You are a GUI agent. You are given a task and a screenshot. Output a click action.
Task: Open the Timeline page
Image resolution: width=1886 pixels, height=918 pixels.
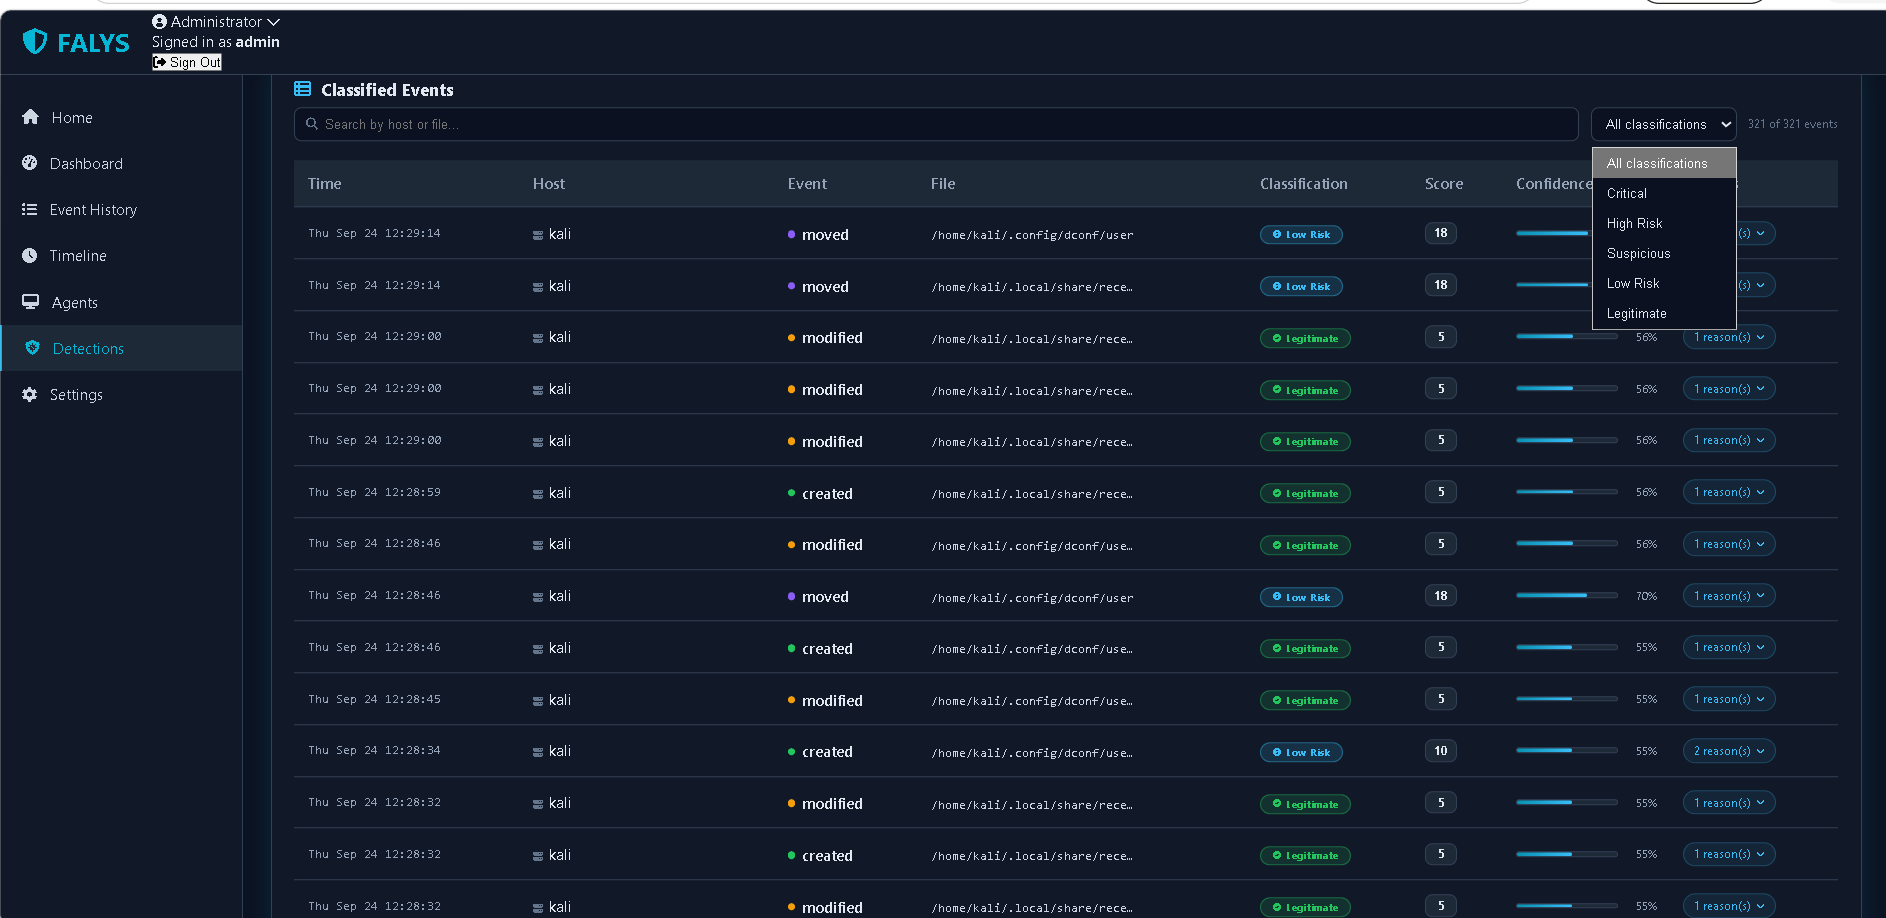[x=122, y=255]
